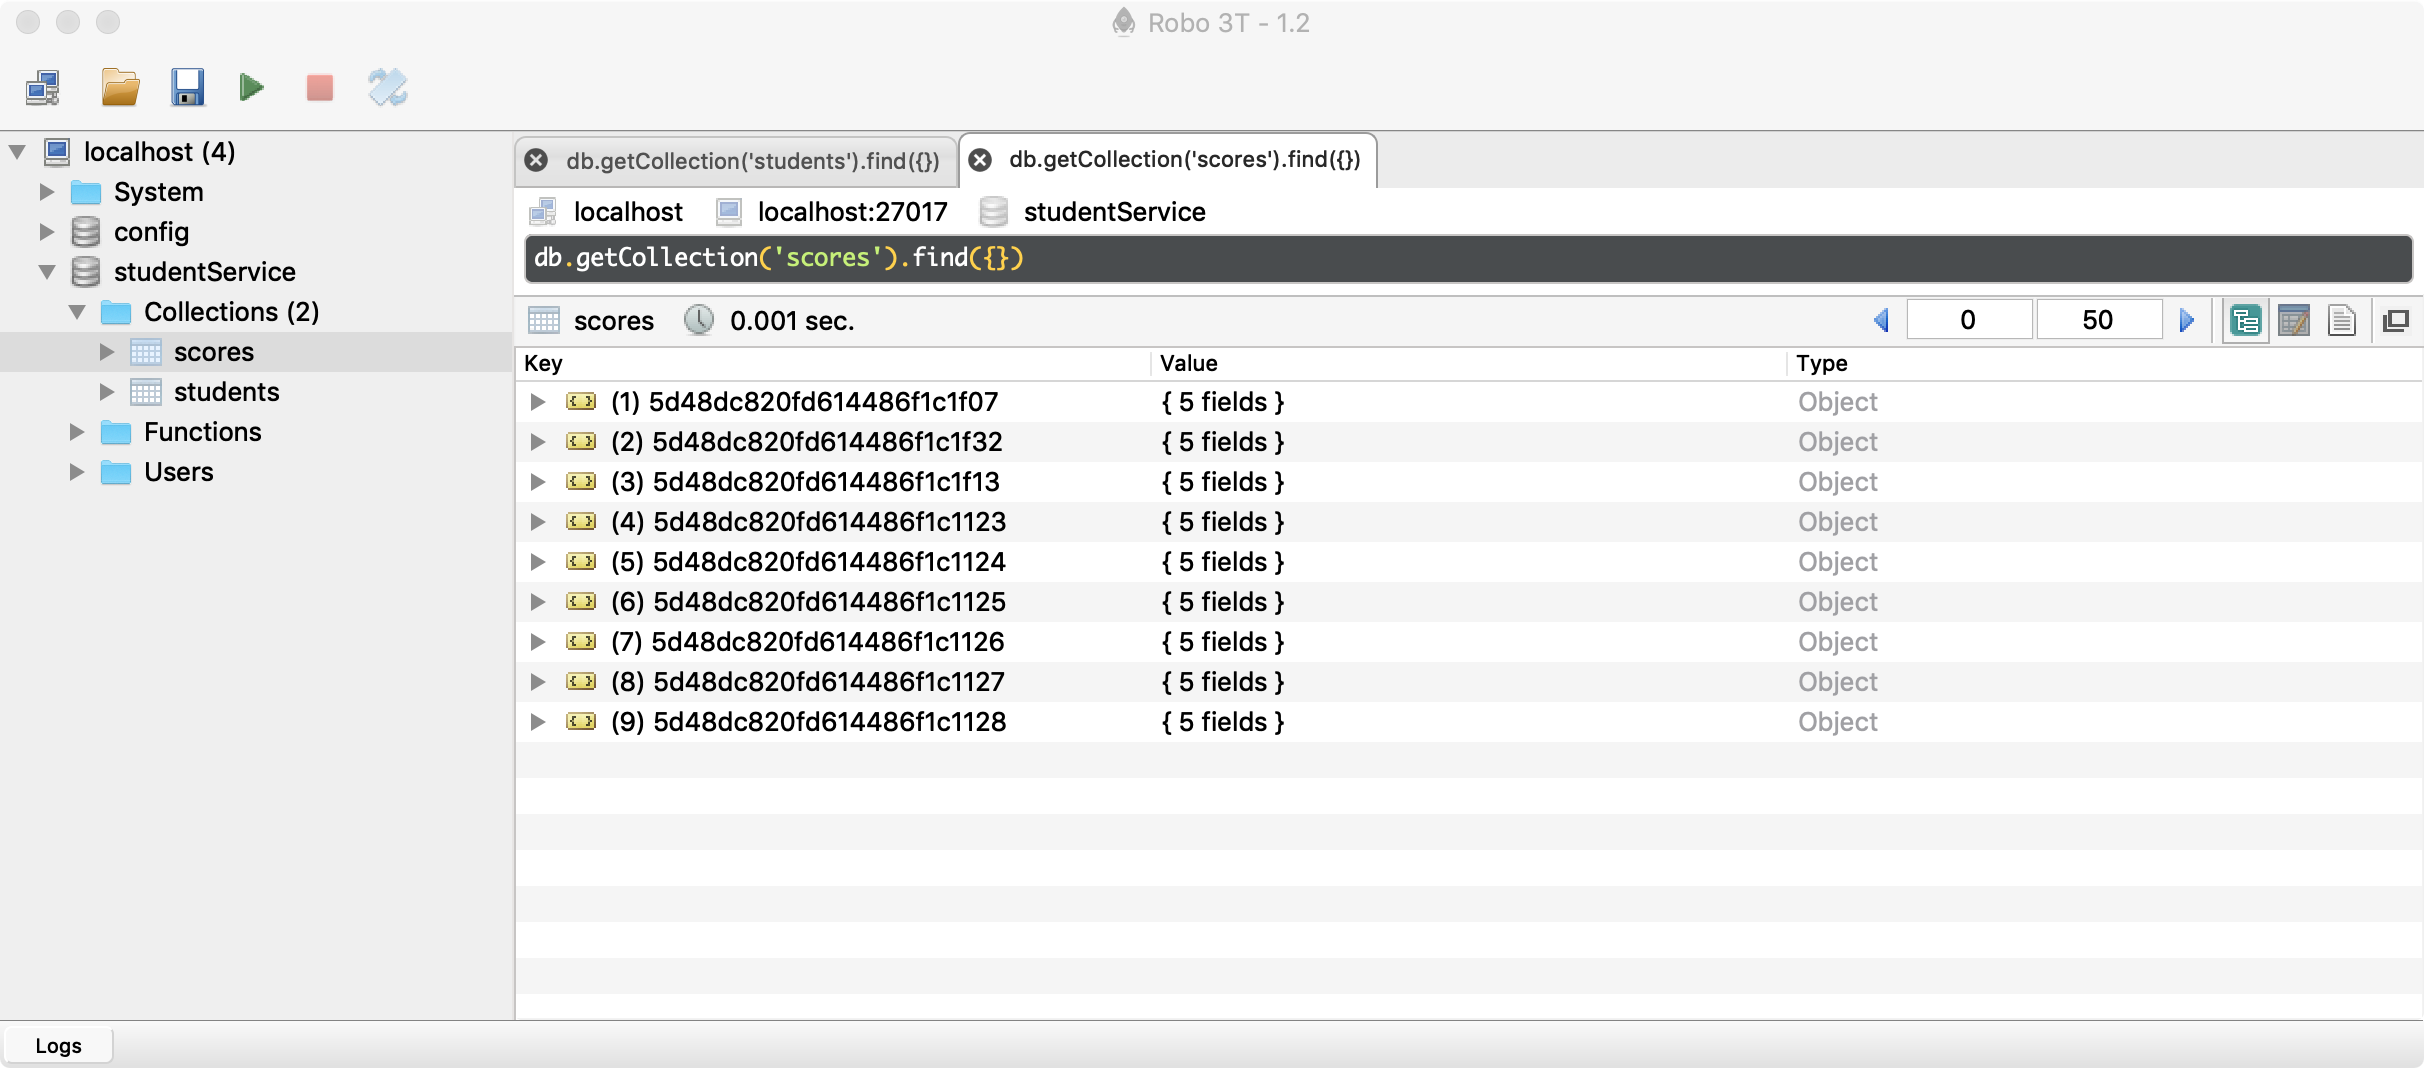
Task: Click the Functions folder icon
Action: (116, 432)
